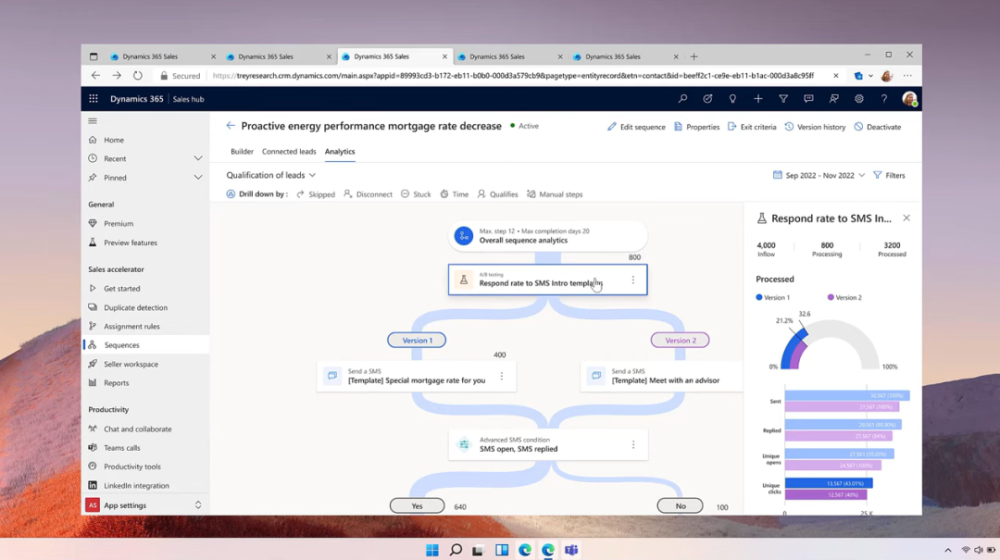Click the help question mark icon
This screenshot has width=1000, height=560.
(x=884, y=99)
